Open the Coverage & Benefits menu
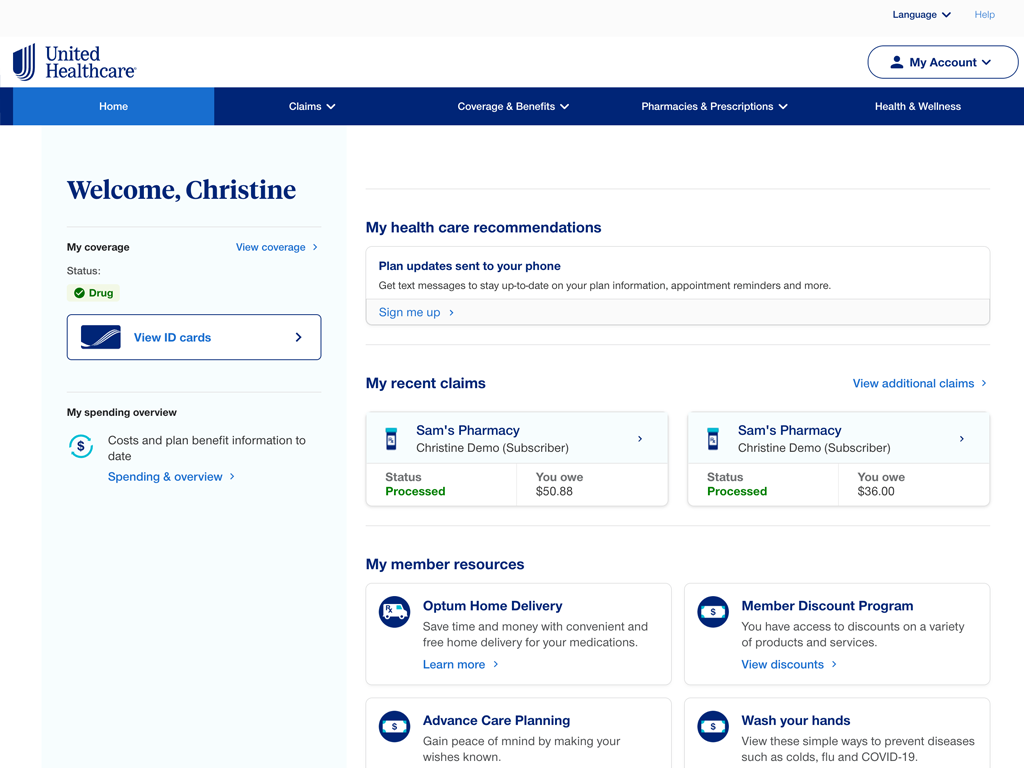 coord(513,106)
